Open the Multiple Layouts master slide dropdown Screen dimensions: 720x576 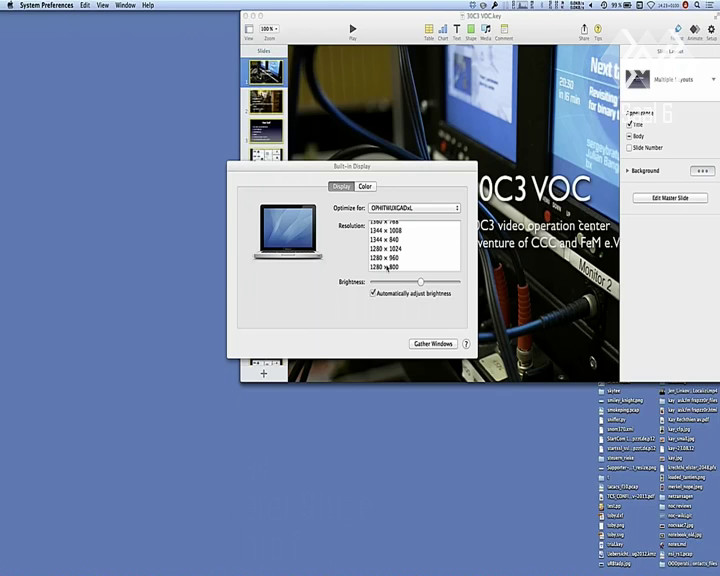670,79
